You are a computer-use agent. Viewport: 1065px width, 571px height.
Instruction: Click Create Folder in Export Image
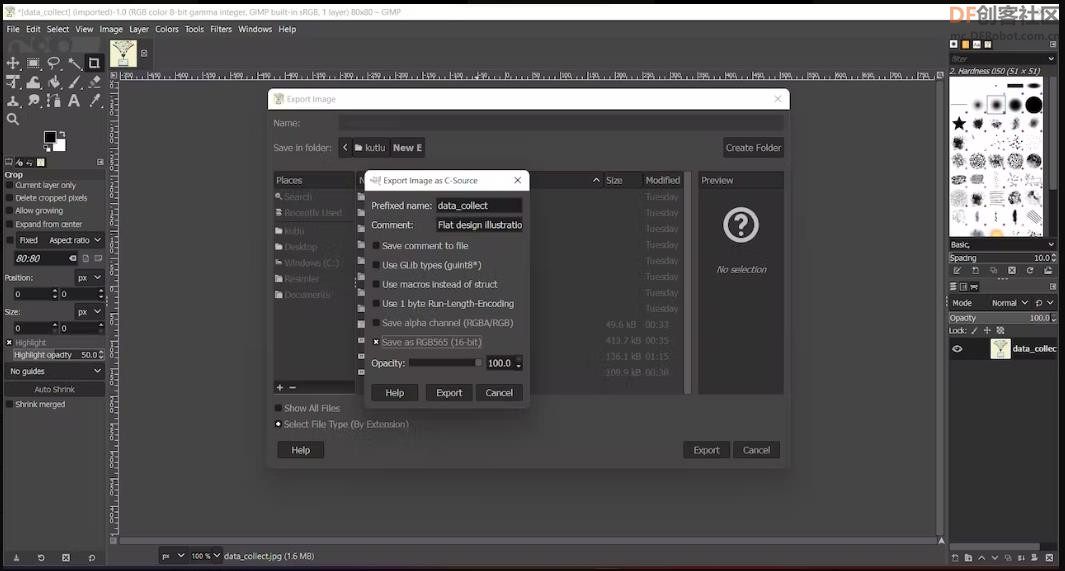click(x=753, y=147)
